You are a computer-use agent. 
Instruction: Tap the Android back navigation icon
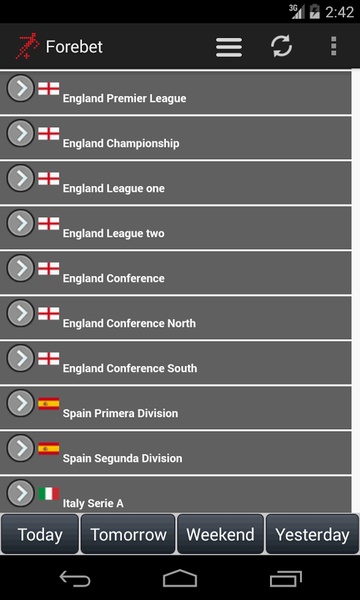(75, 578)
